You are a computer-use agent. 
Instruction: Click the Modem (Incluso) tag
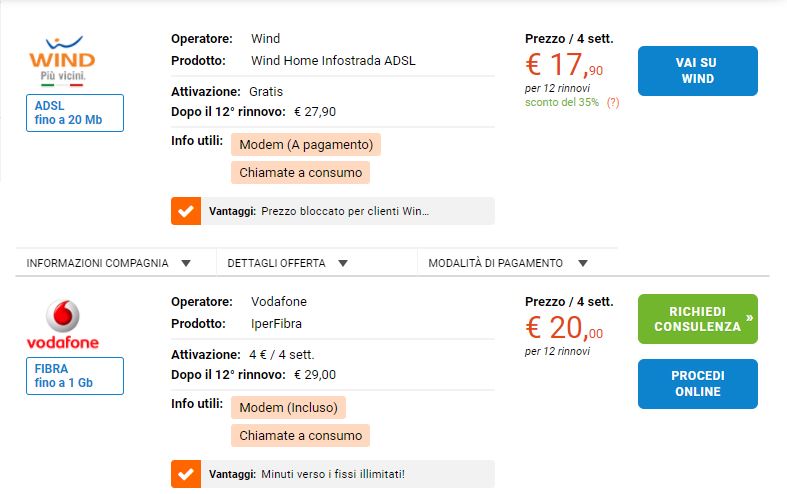pos(288,408)
